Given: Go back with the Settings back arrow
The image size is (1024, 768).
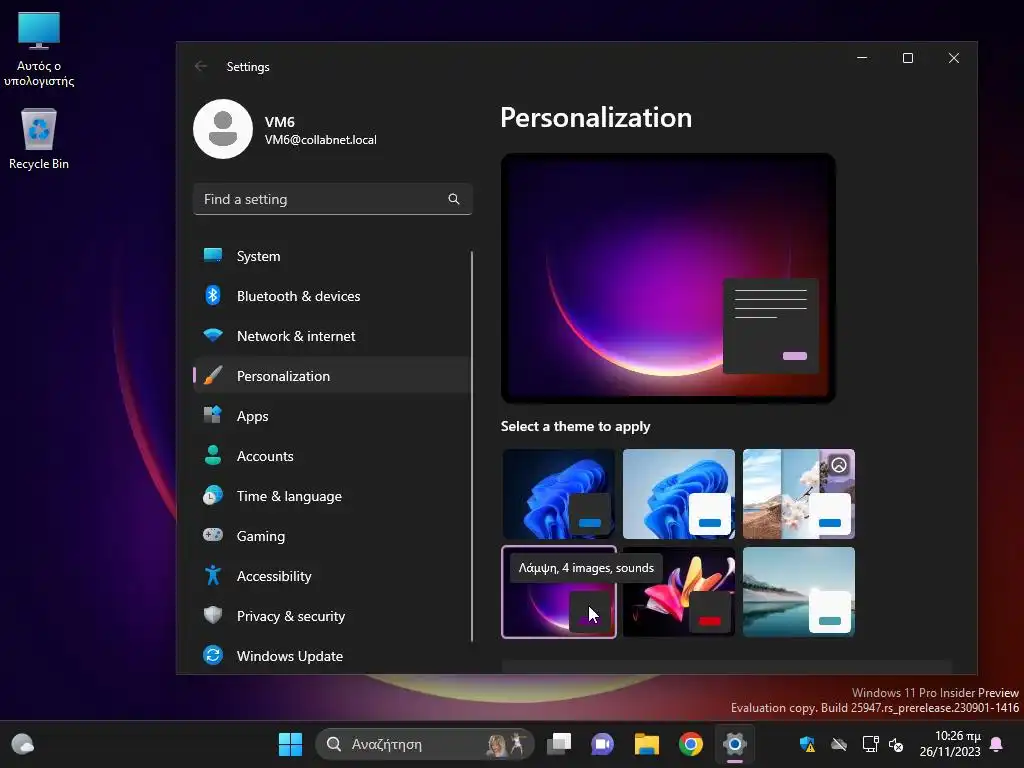Looking at the screenshot, I should click(201, 67).
